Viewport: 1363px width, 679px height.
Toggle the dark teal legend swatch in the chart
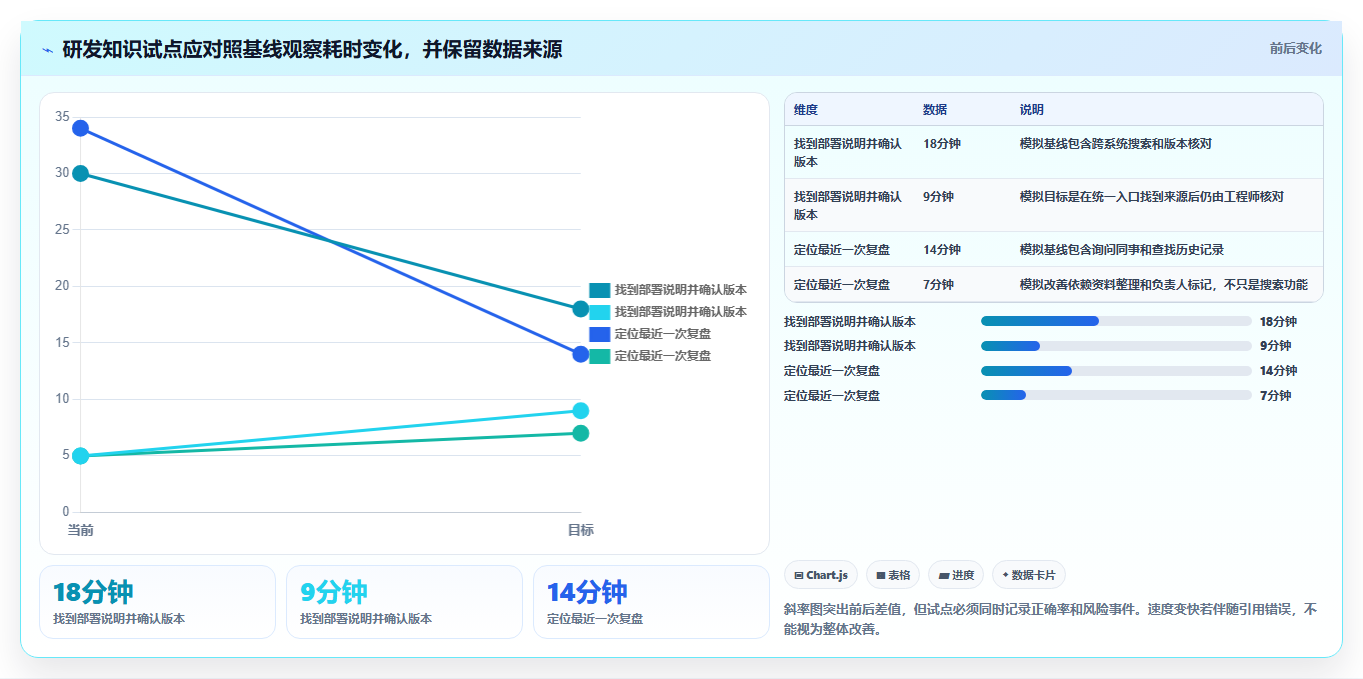pos(599,290)
